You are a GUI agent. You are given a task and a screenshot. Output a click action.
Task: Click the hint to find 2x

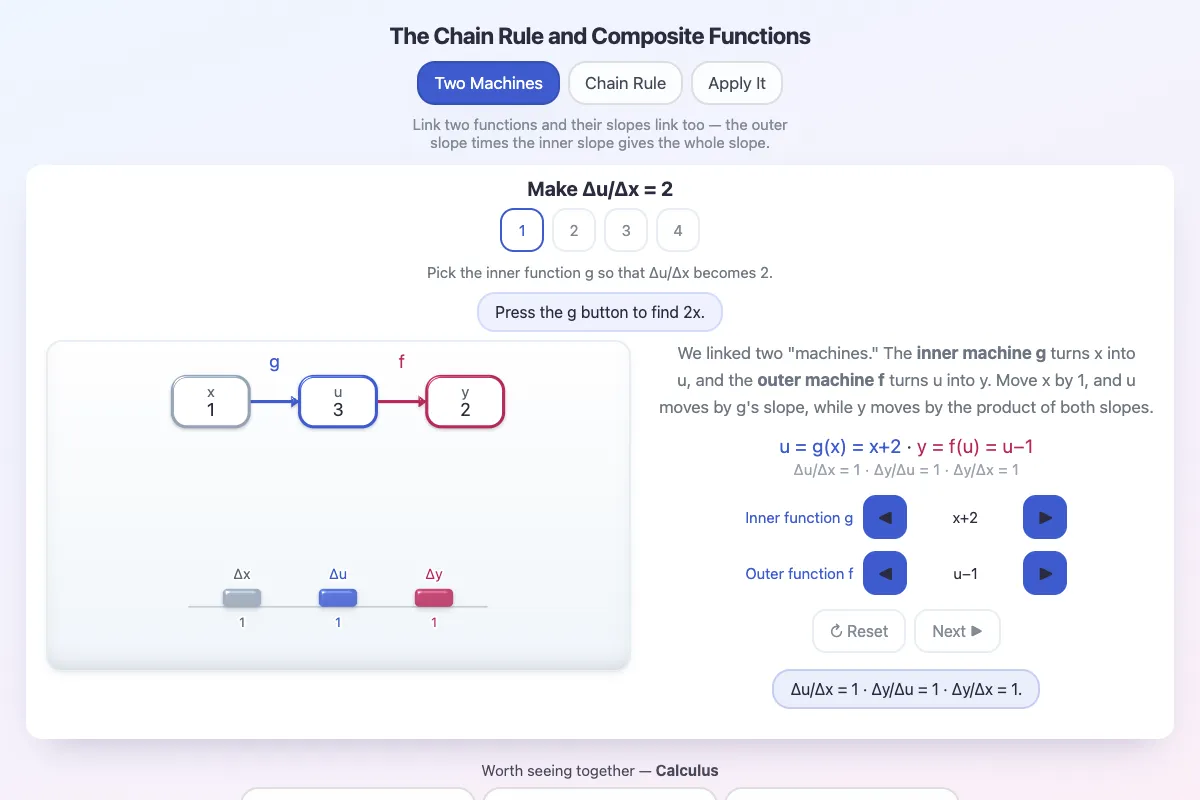pos(600,312)
